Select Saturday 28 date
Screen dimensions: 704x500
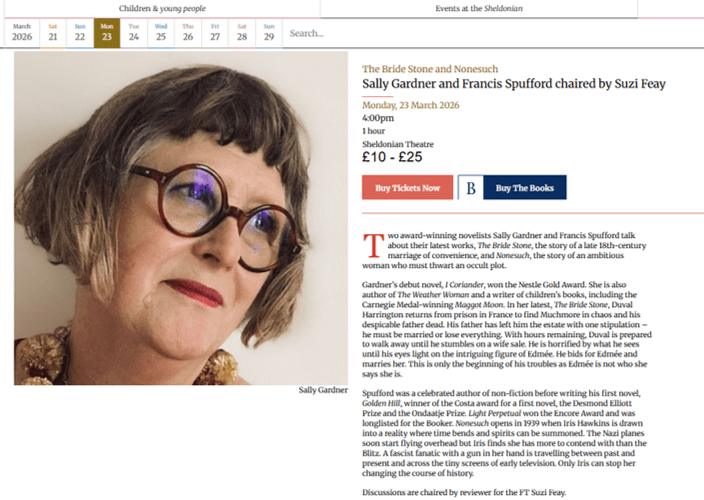click(x=241, y=33)
